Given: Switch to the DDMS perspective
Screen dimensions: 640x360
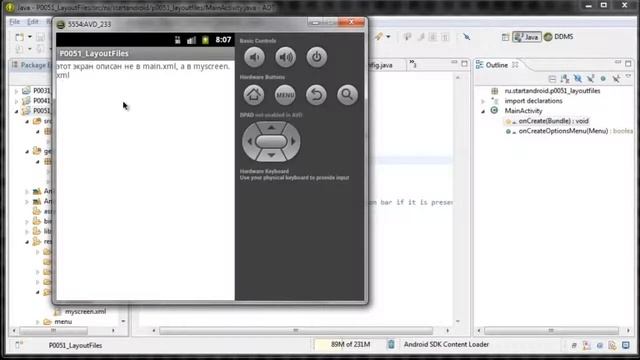Looking at the screenshot, I should tap(559, 37).
